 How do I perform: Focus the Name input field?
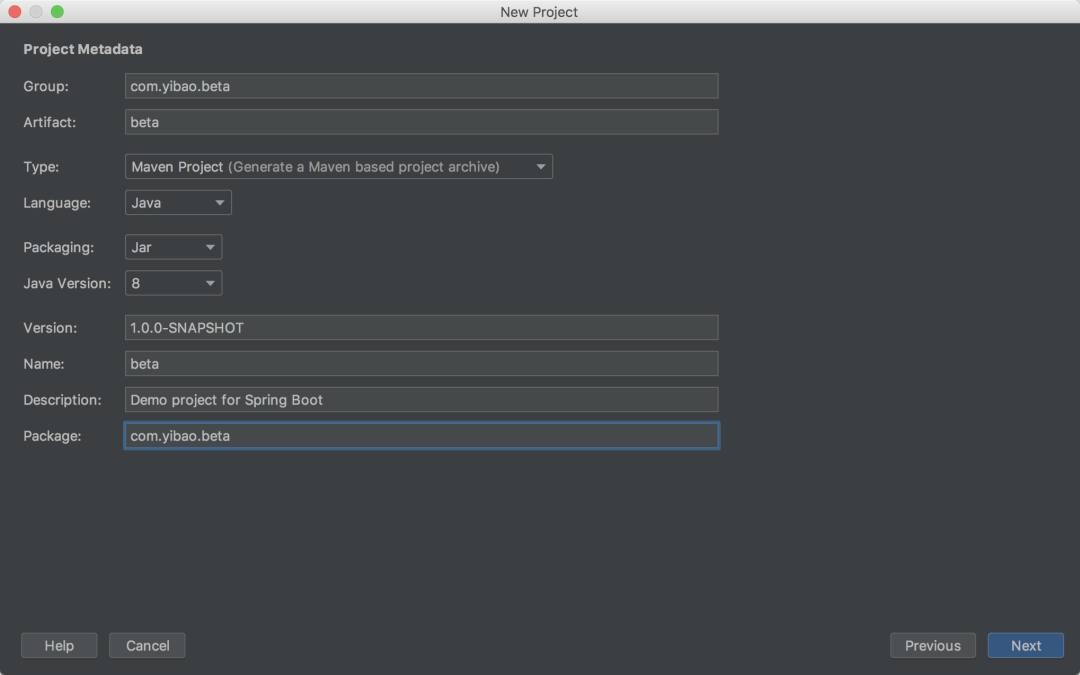click(x=421, y=364)
